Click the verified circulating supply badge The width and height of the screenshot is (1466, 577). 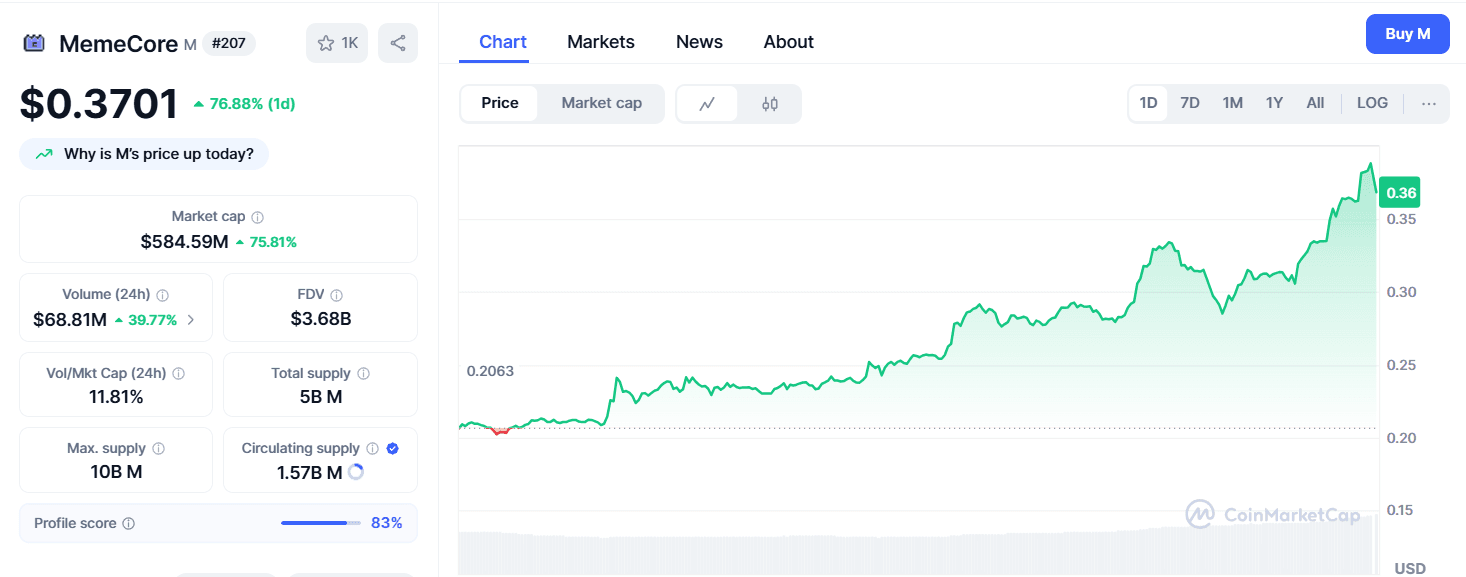[x=392, y=449]
